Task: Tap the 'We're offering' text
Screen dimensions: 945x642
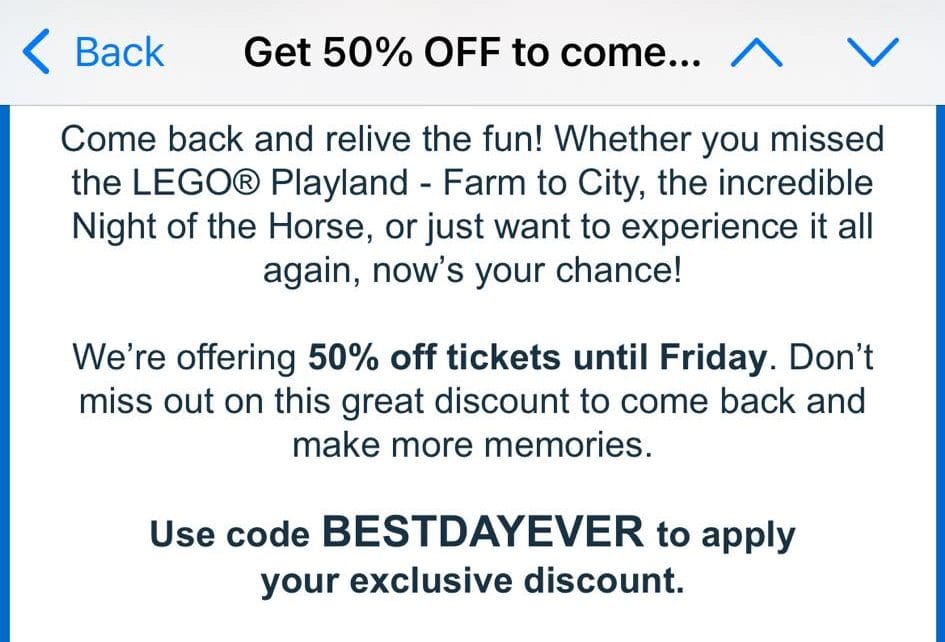Action: click(185, 356)
